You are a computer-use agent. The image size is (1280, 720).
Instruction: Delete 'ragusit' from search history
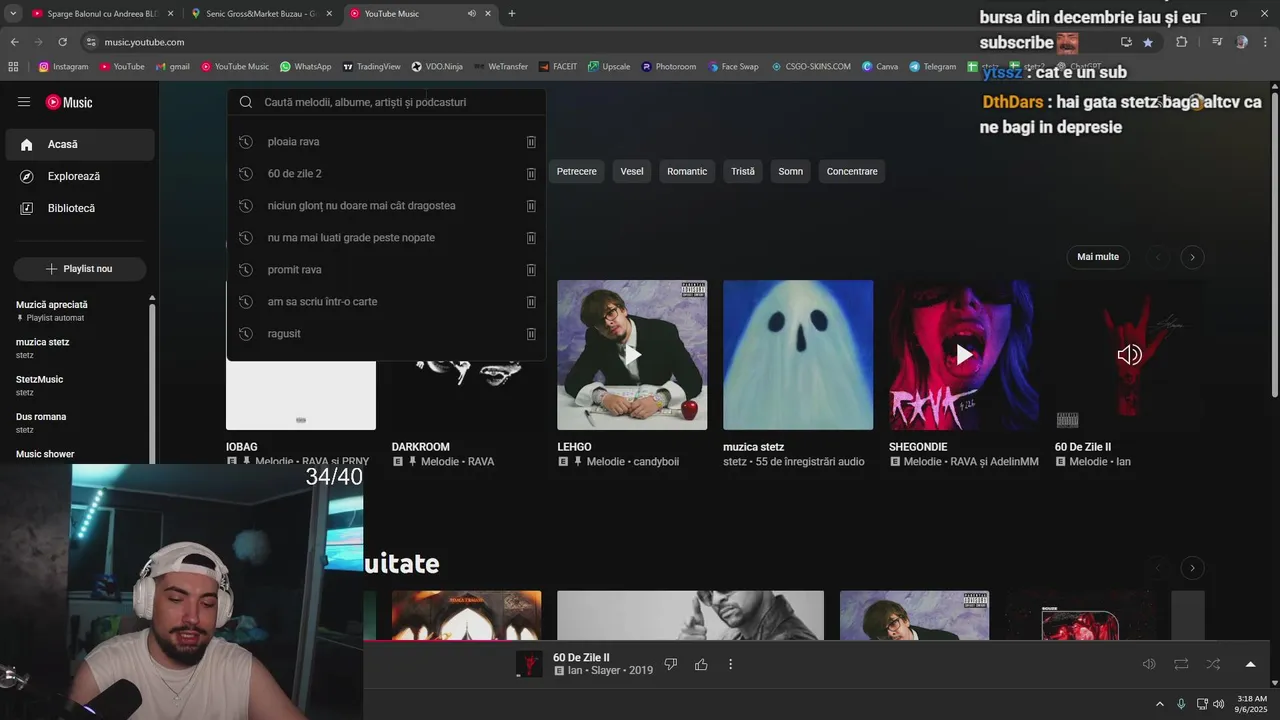[531, 334]
